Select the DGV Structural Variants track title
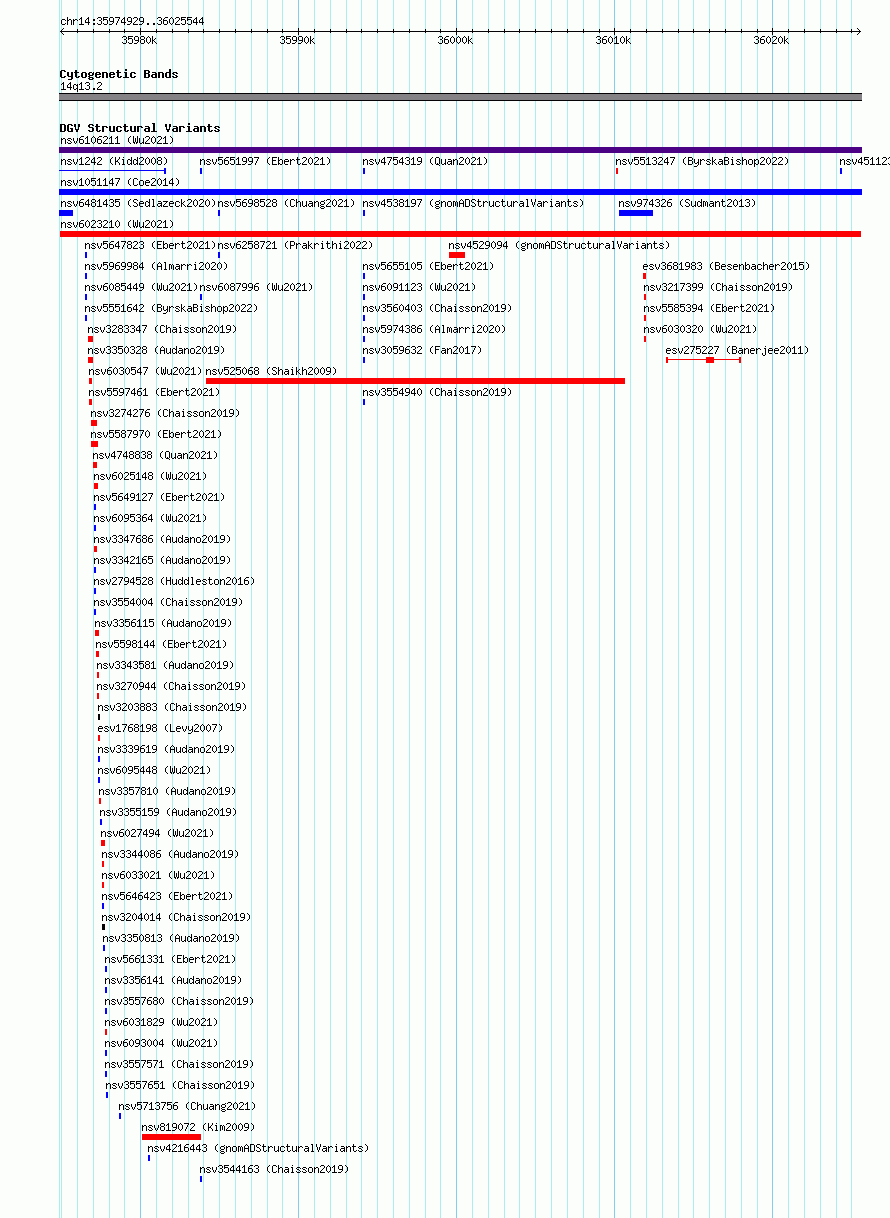The image size is (890, 1218). click(x=140, y=128)
